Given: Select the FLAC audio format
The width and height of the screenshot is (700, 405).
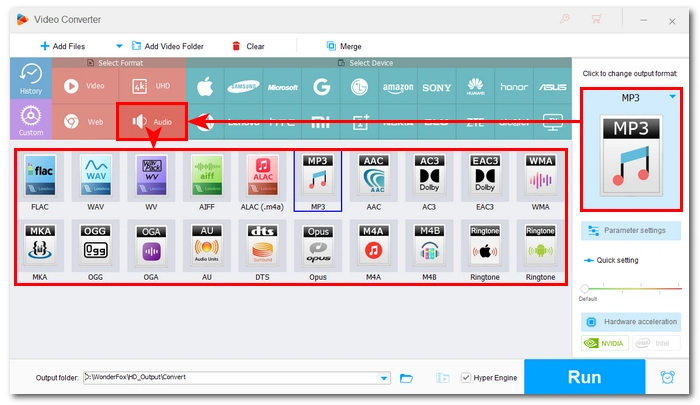Looking at the screenshot, I should click(x=40, y=176).
